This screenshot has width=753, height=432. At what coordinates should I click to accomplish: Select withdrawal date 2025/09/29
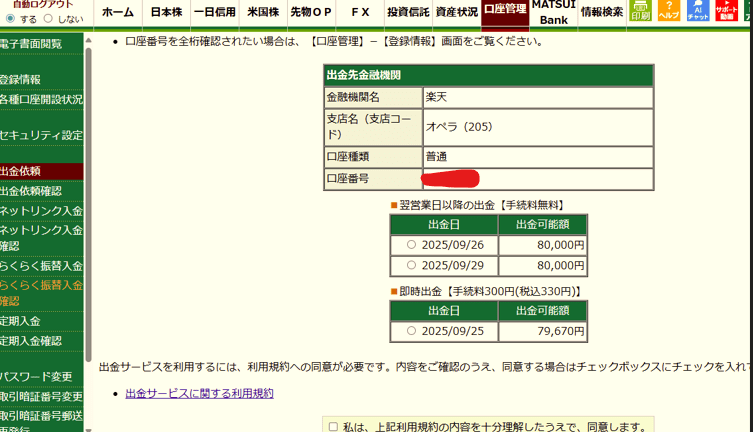411,265
